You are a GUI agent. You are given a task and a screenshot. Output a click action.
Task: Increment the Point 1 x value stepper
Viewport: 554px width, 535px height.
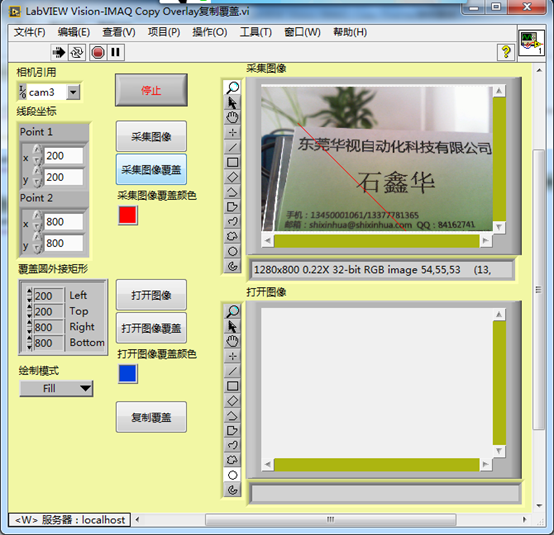coord(37,150)
